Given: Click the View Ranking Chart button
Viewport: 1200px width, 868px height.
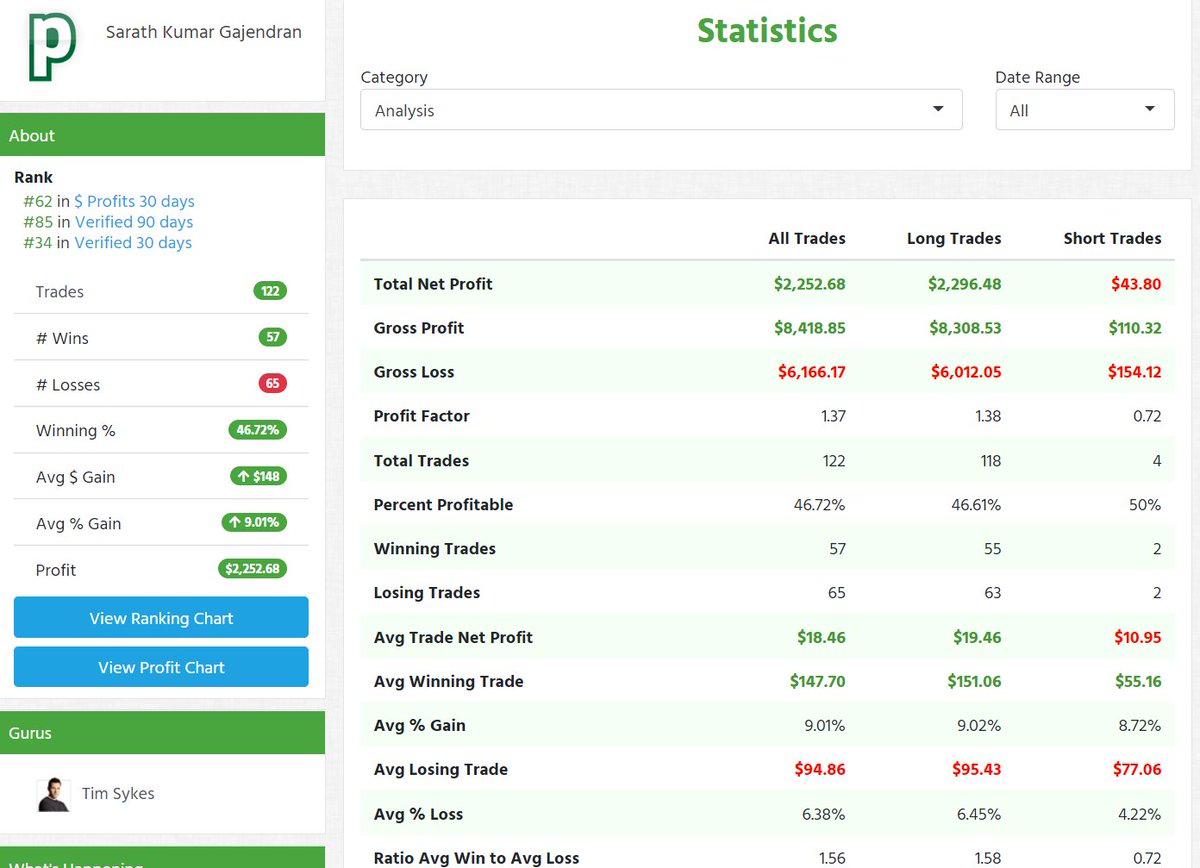Looking at the screenshot, I should click(x=161, y=618).
